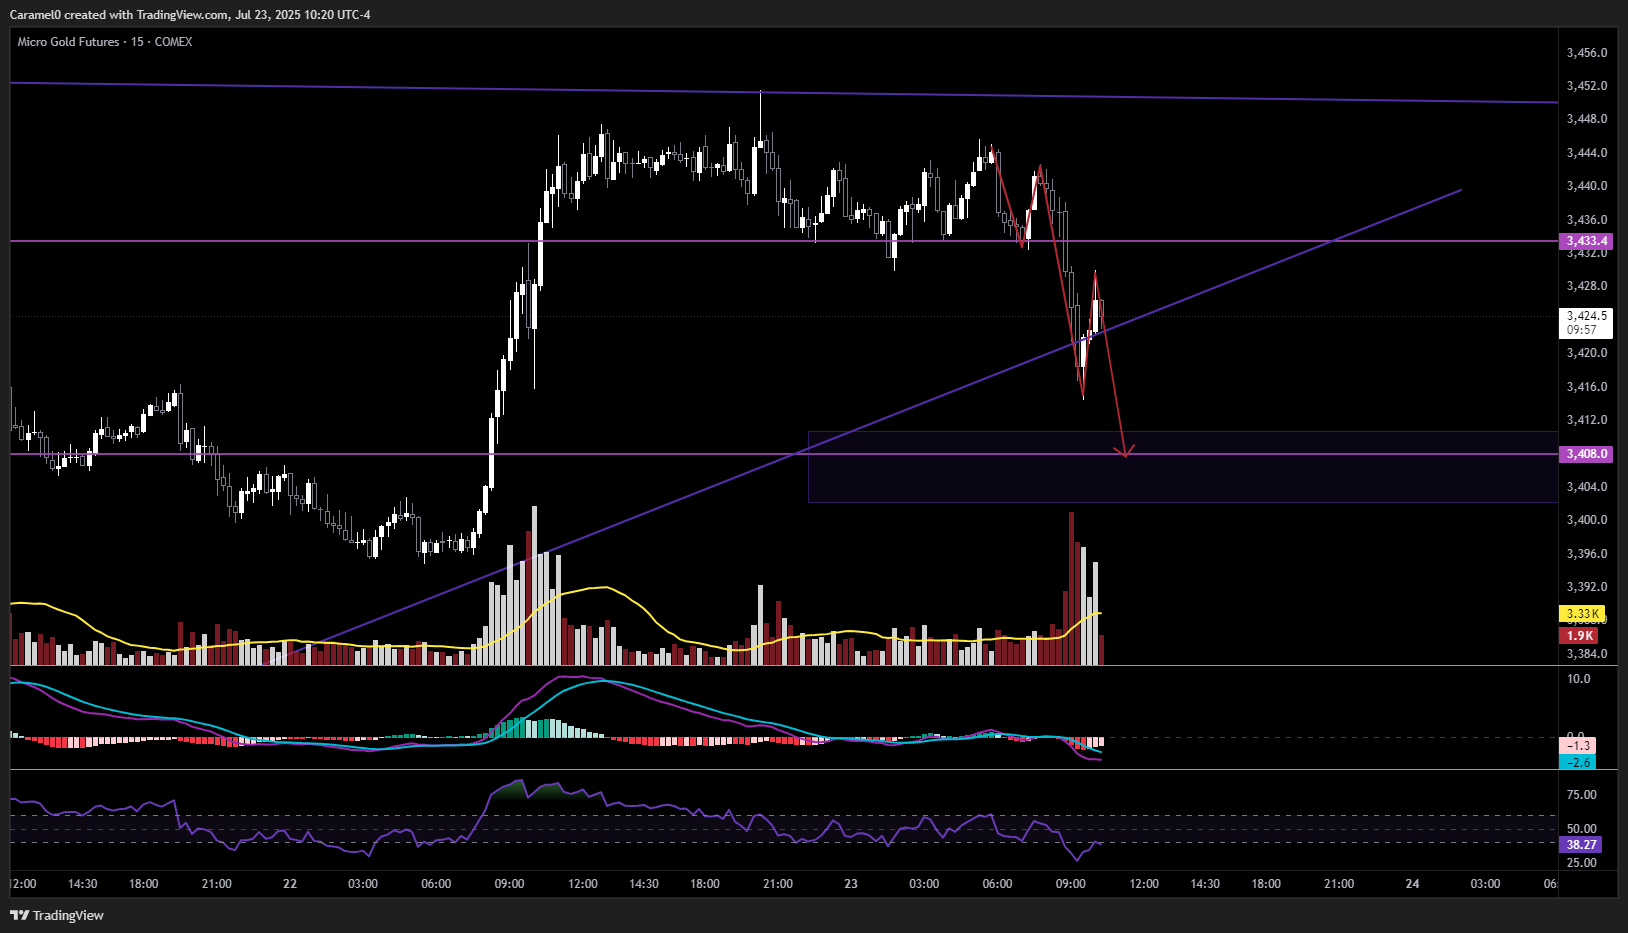Click the Micro Gold Futures 15 COMEX title

(105, 42)
